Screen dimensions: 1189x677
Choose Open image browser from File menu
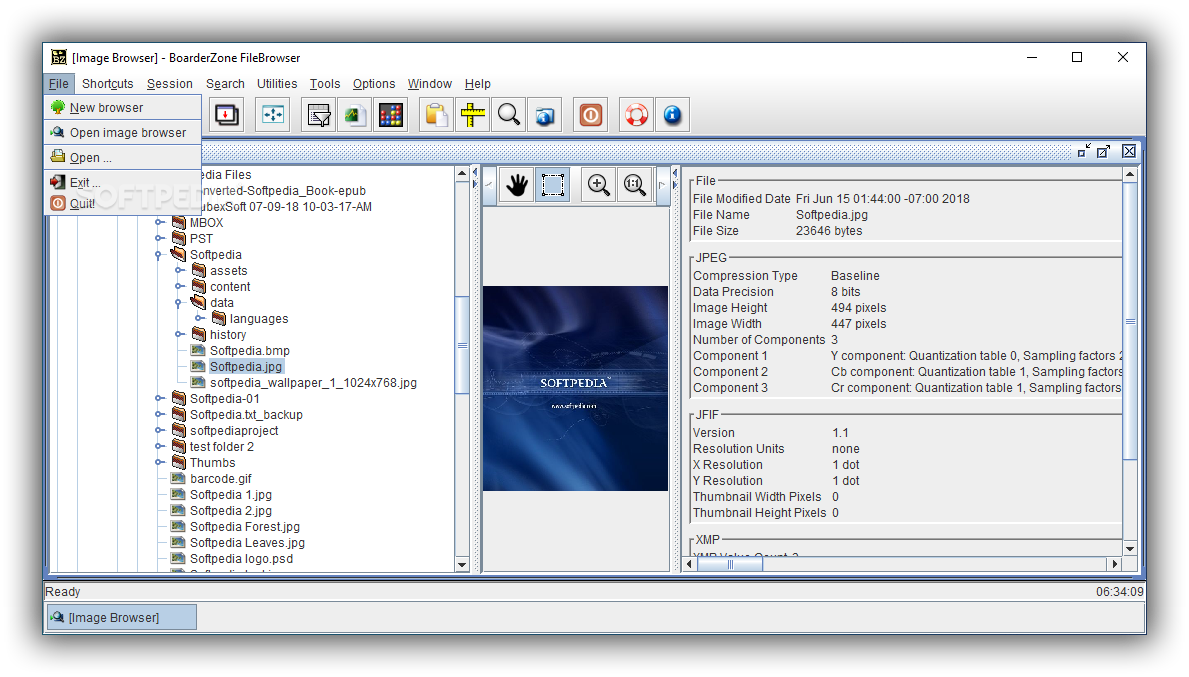tap(123, 133)
